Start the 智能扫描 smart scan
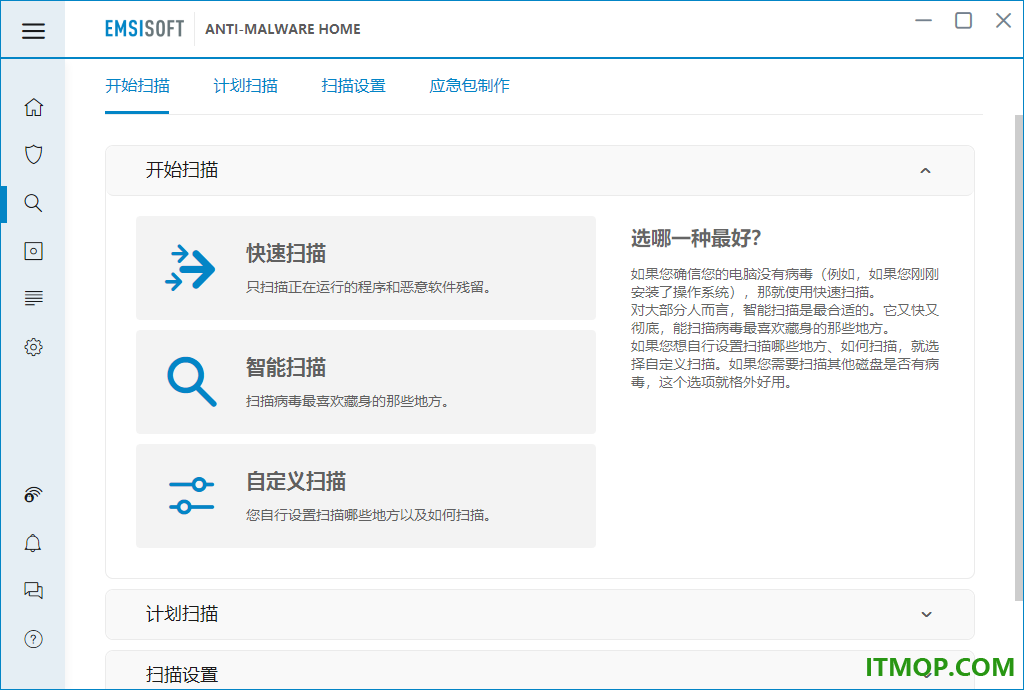Image resolution: width=1024 pixels, height=690 pixels. (x=366, y=382)
